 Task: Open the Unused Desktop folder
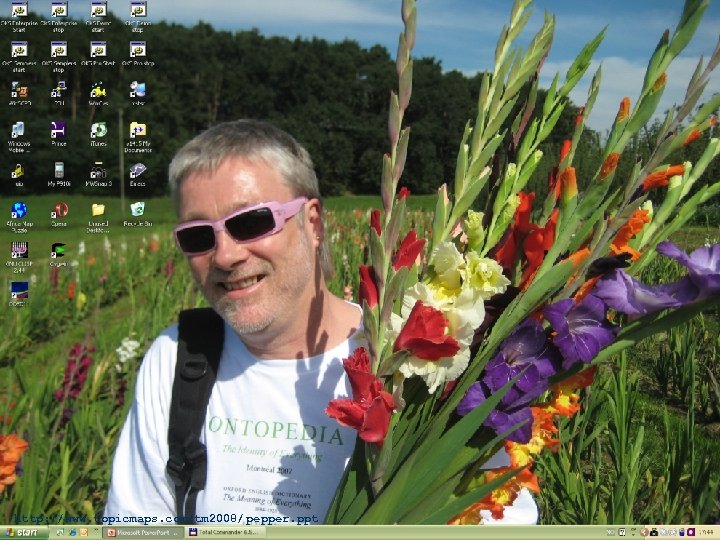point(98,217)
